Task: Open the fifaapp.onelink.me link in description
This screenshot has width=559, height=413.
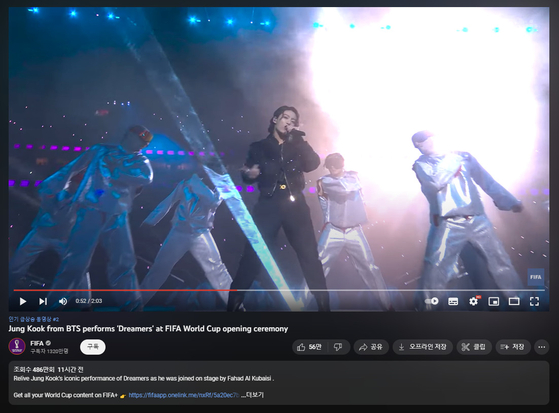Action: pyautogui.click(x=183, y=395)
